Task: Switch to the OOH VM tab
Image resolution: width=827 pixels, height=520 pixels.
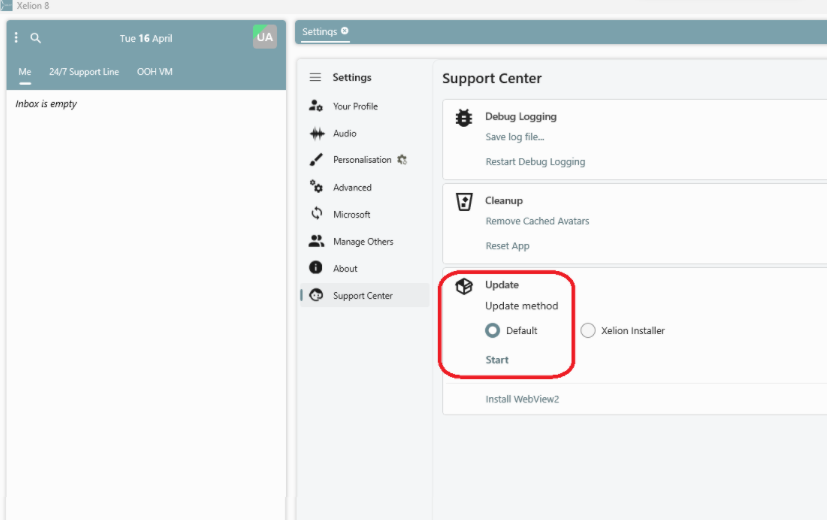Action: tap(155, 72)
